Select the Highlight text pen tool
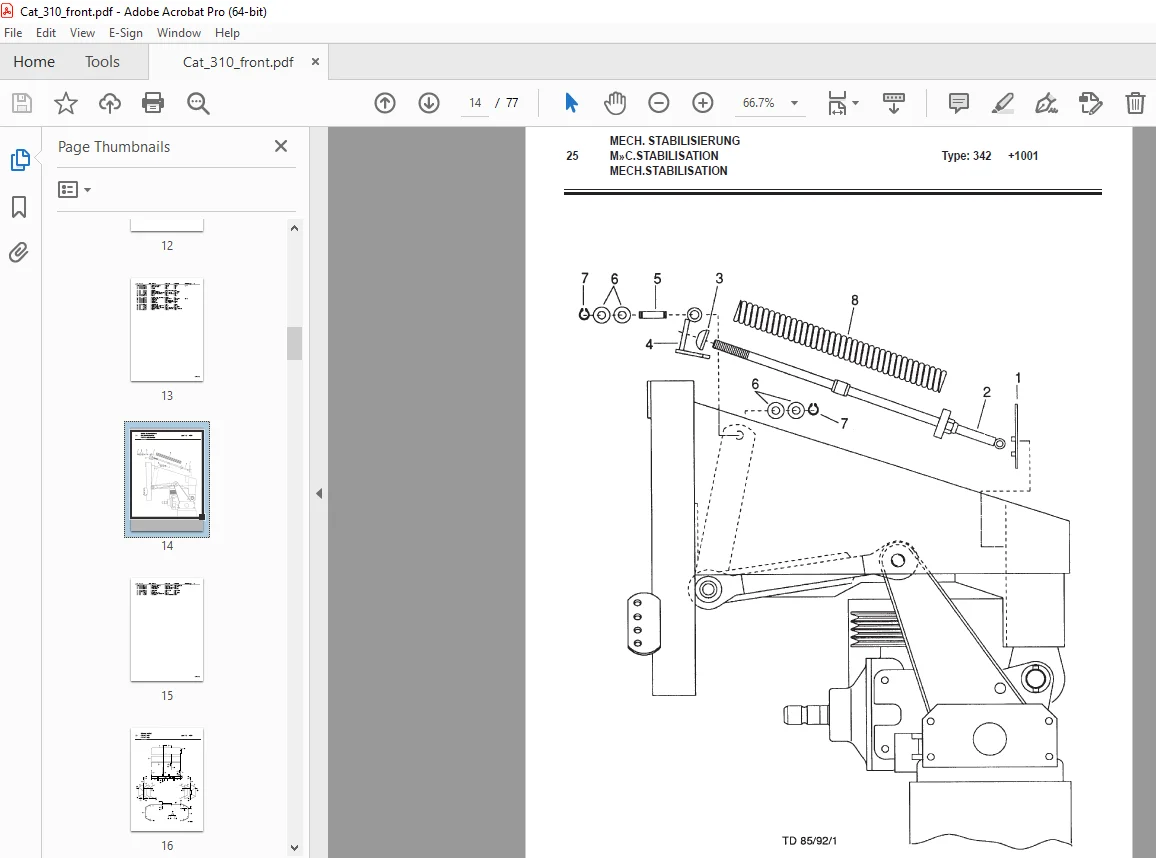Screen dimensions: 1156x858 [1003, 103]
